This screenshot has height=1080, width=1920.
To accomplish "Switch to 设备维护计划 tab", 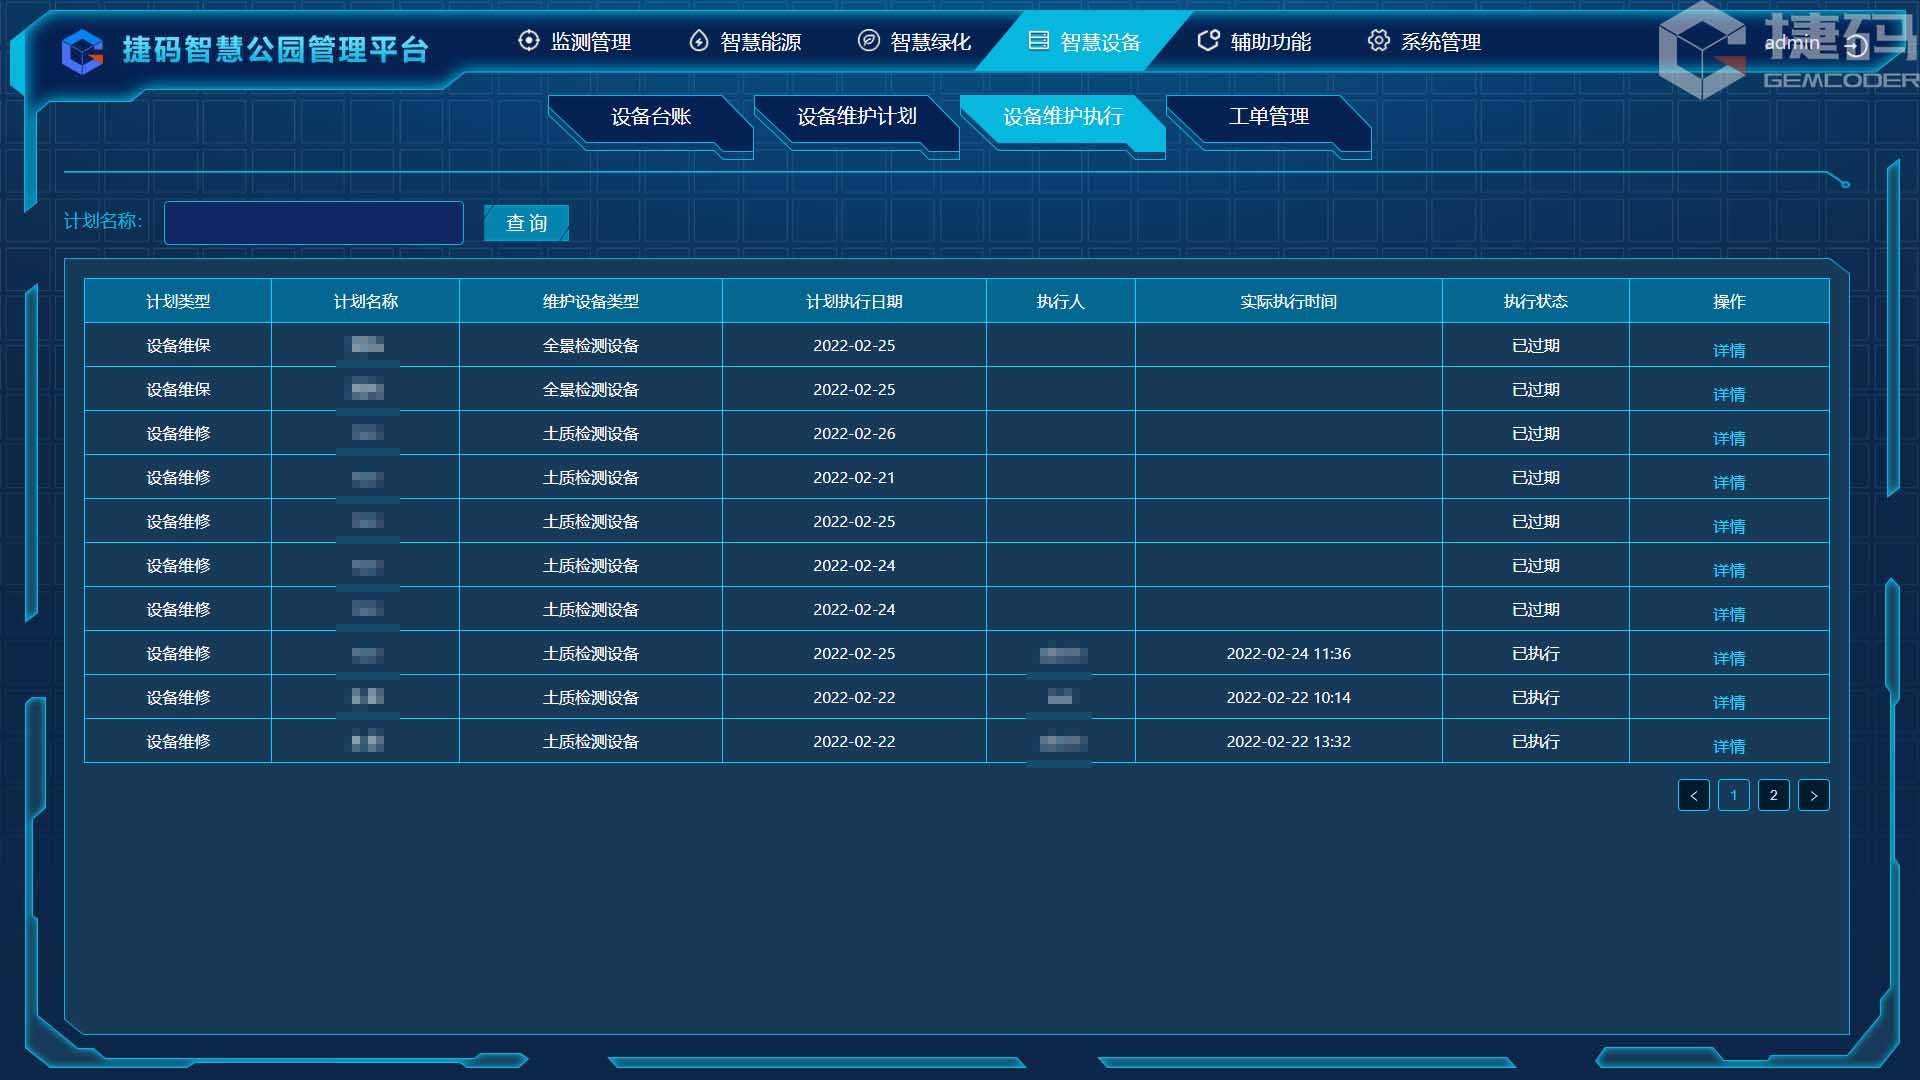I will [856, 117].
